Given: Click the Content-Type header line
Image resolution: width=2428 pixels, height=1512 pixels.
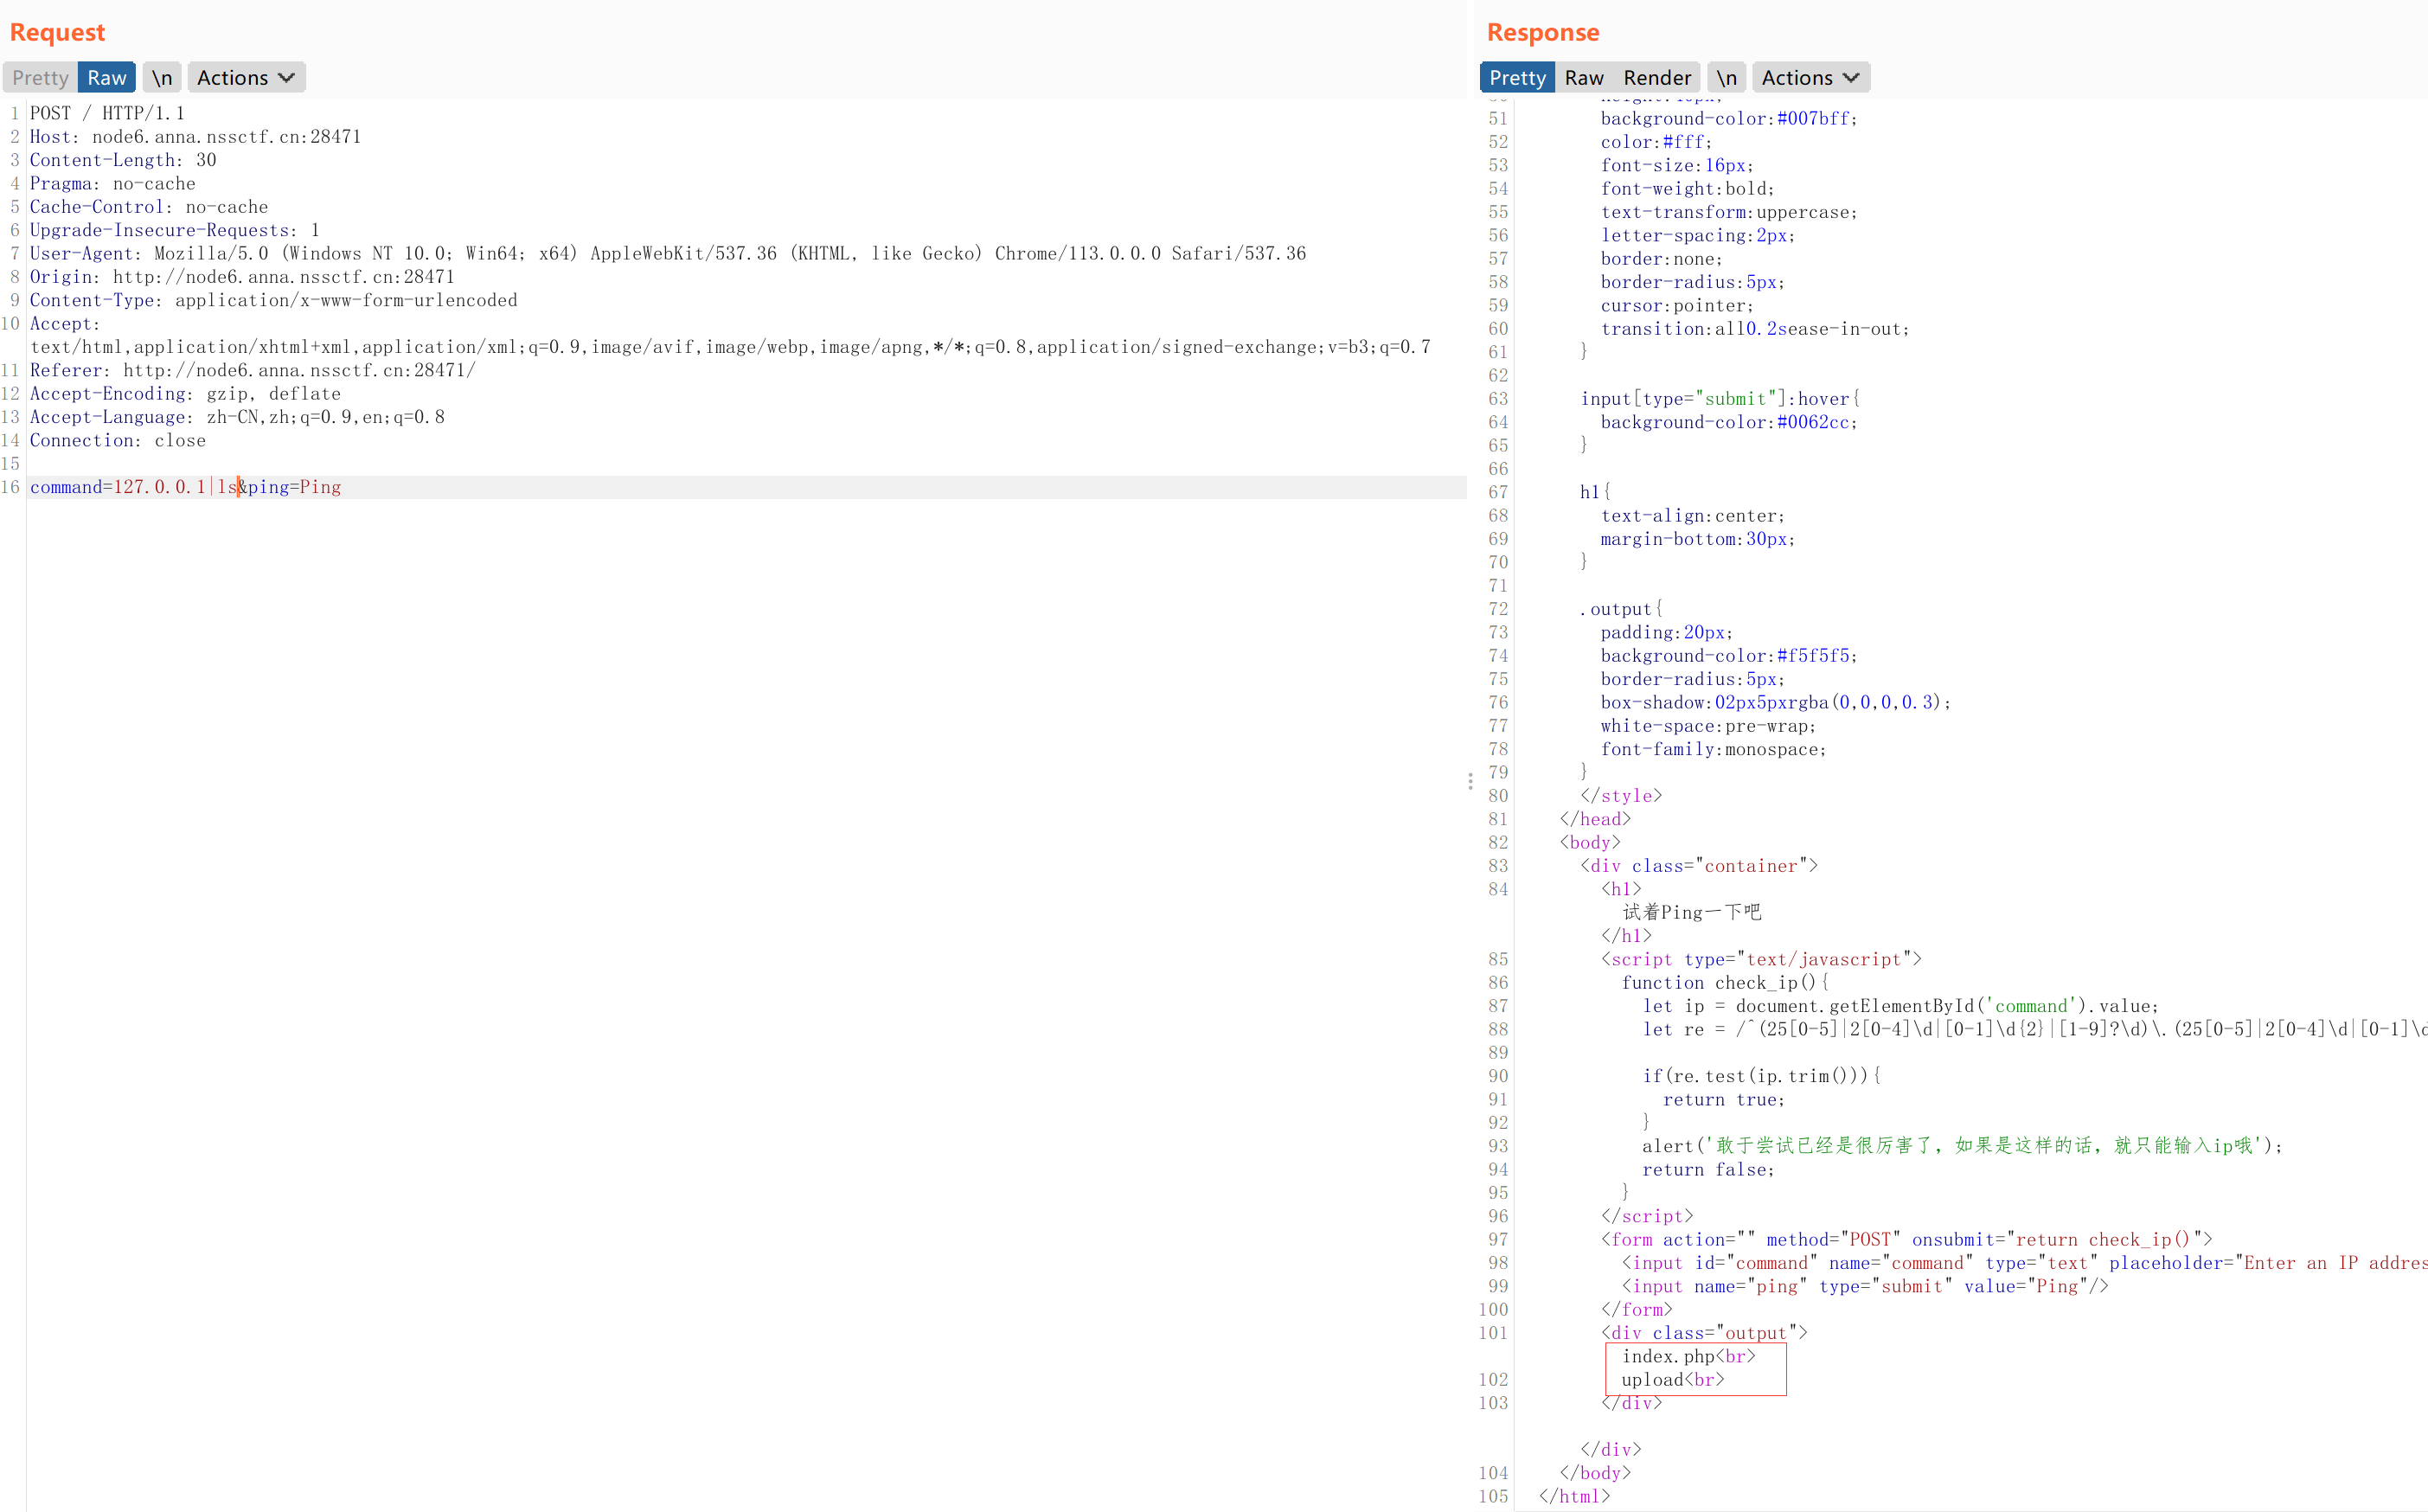Looking at the screenshot, I should click(273, 300).
